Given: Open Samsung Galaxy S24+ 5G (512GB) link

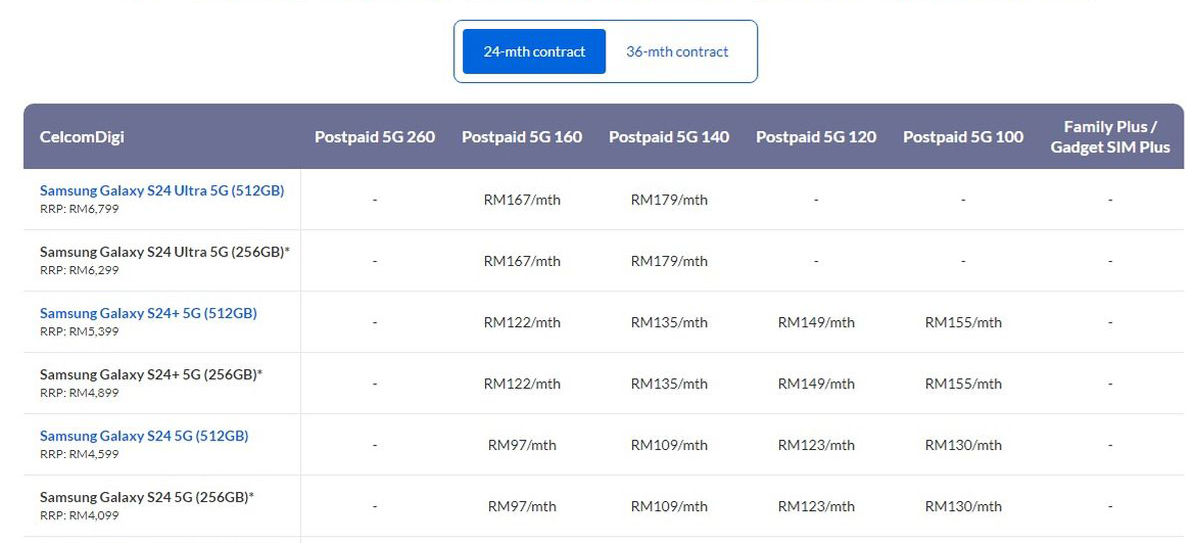Looking at the screenshot, I should click(148, 313).
